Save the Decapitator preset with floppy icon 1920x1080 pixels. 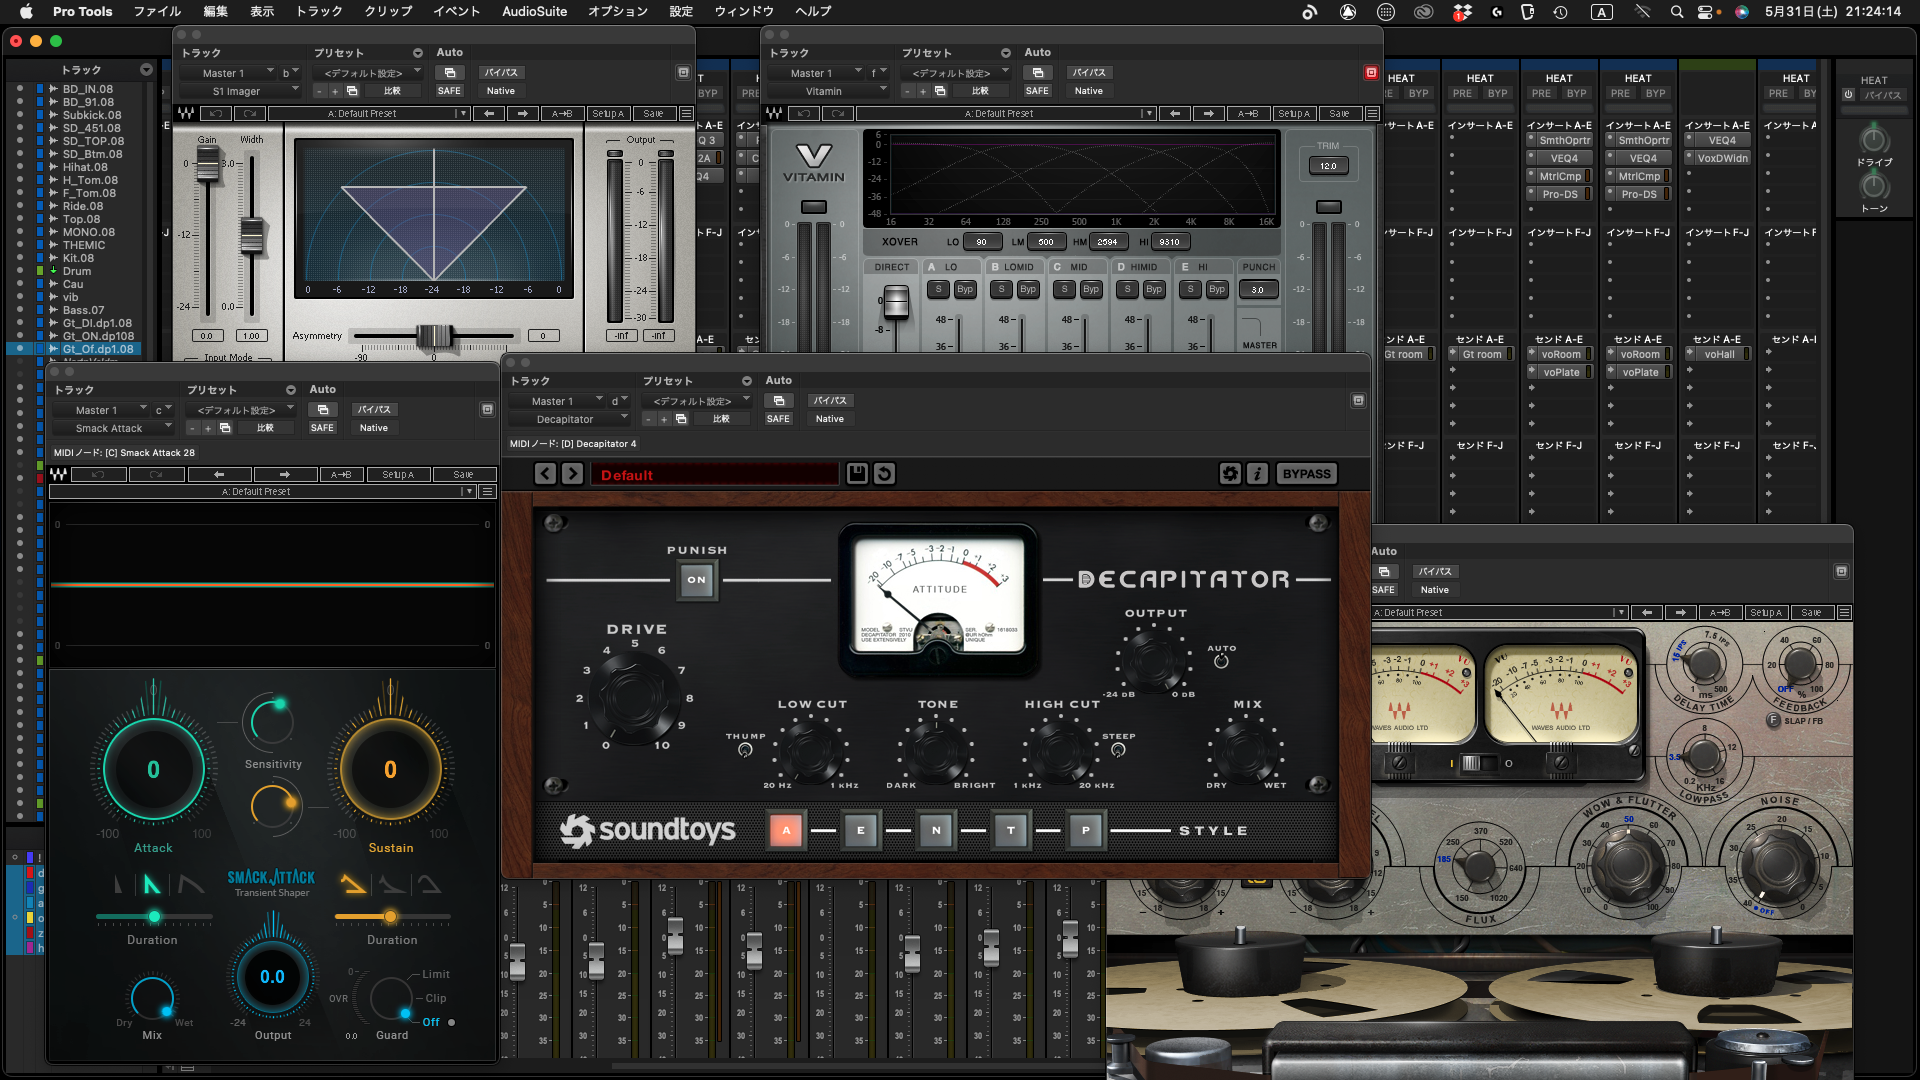point(857,474)
